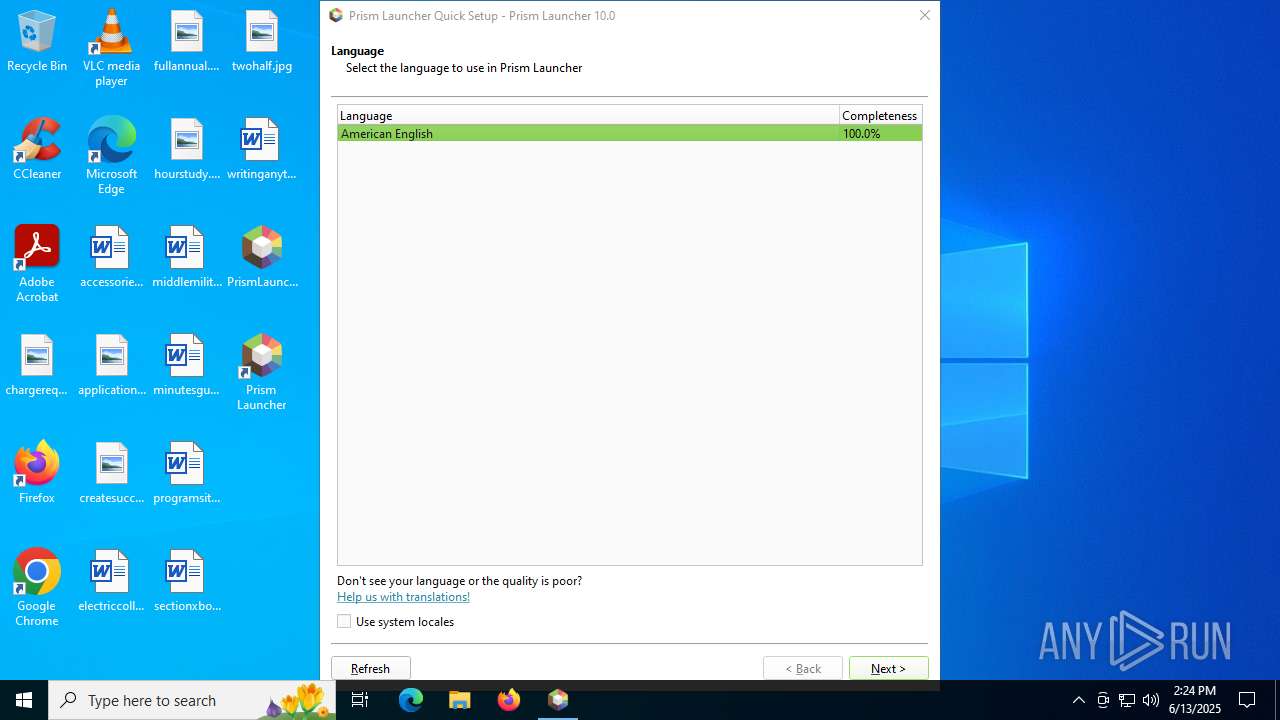Click the Next button
Viewport: 1280px width, 720px height.
click(x=888, y=668)
